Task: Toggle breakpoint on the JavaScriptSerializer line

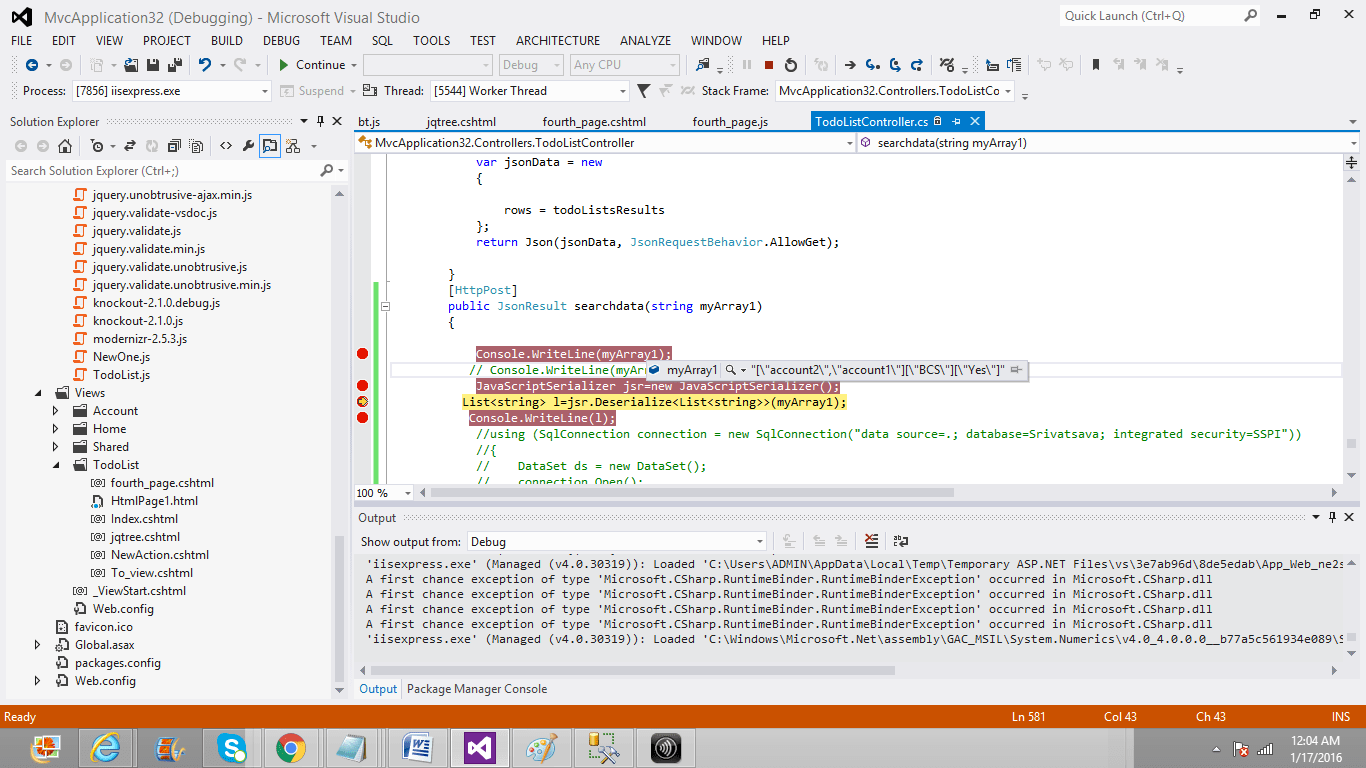Action: click(363, 386)
